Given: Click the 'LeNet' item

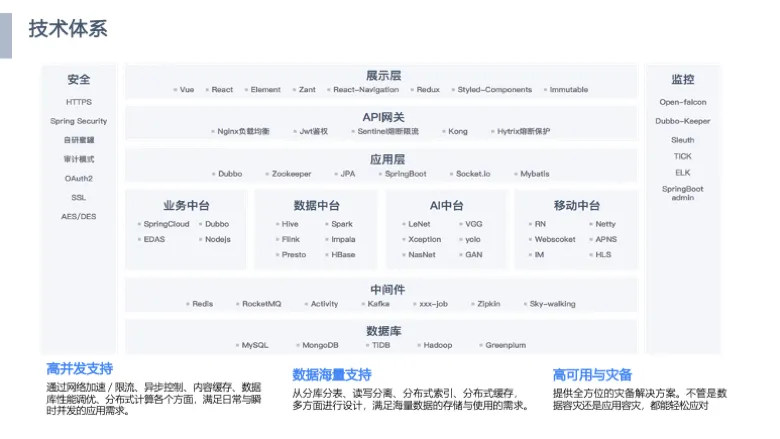Looking at the screenshot, I should 419,224.
